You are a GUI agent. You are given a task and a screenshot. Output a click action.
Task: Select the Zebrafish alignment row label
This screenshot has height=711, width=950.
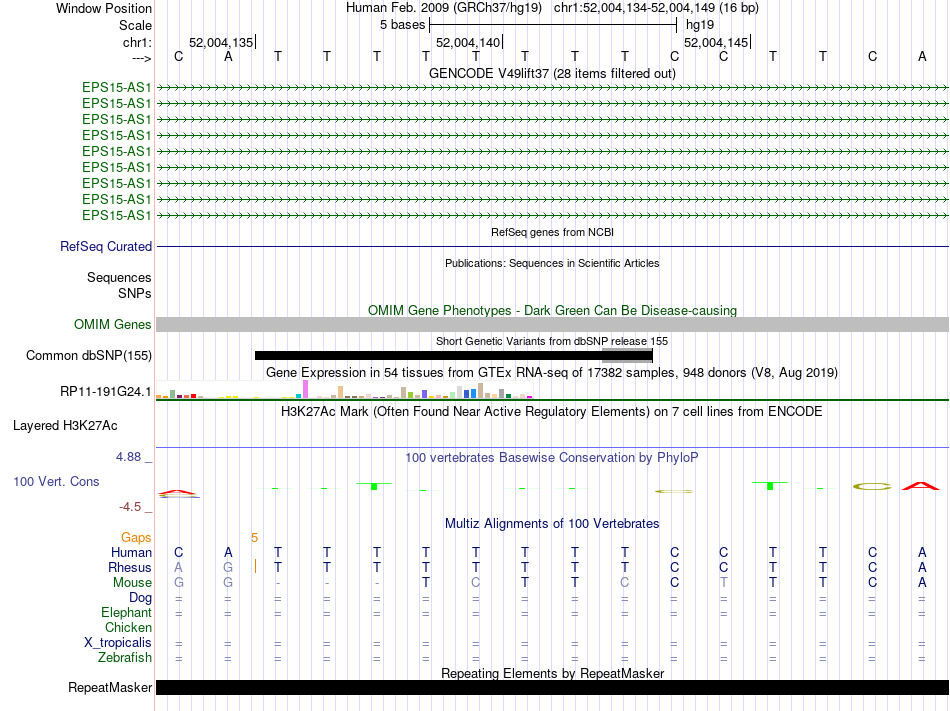tap(125, 657)
